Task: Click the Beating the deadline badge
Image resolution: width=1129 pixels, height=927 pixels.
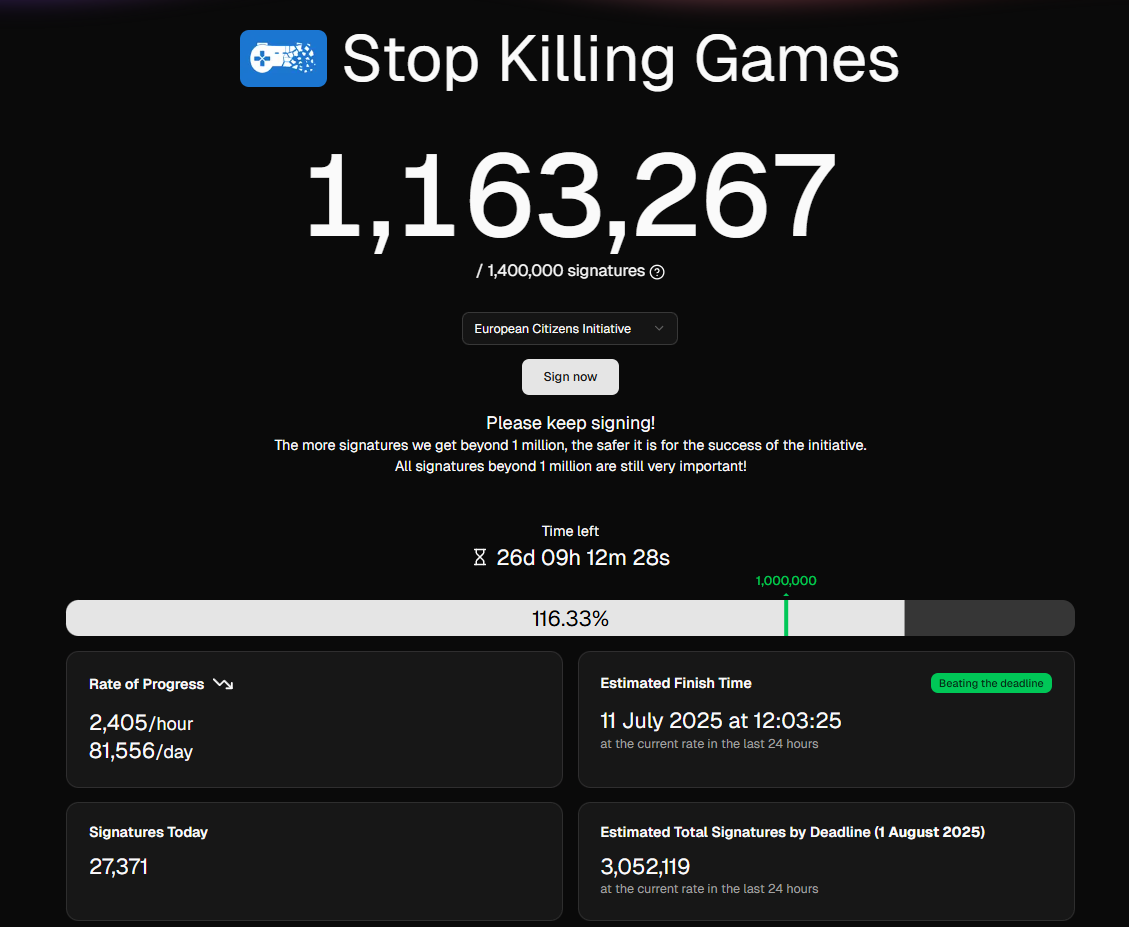Action: pyautogui.click(x=991, y=683)
